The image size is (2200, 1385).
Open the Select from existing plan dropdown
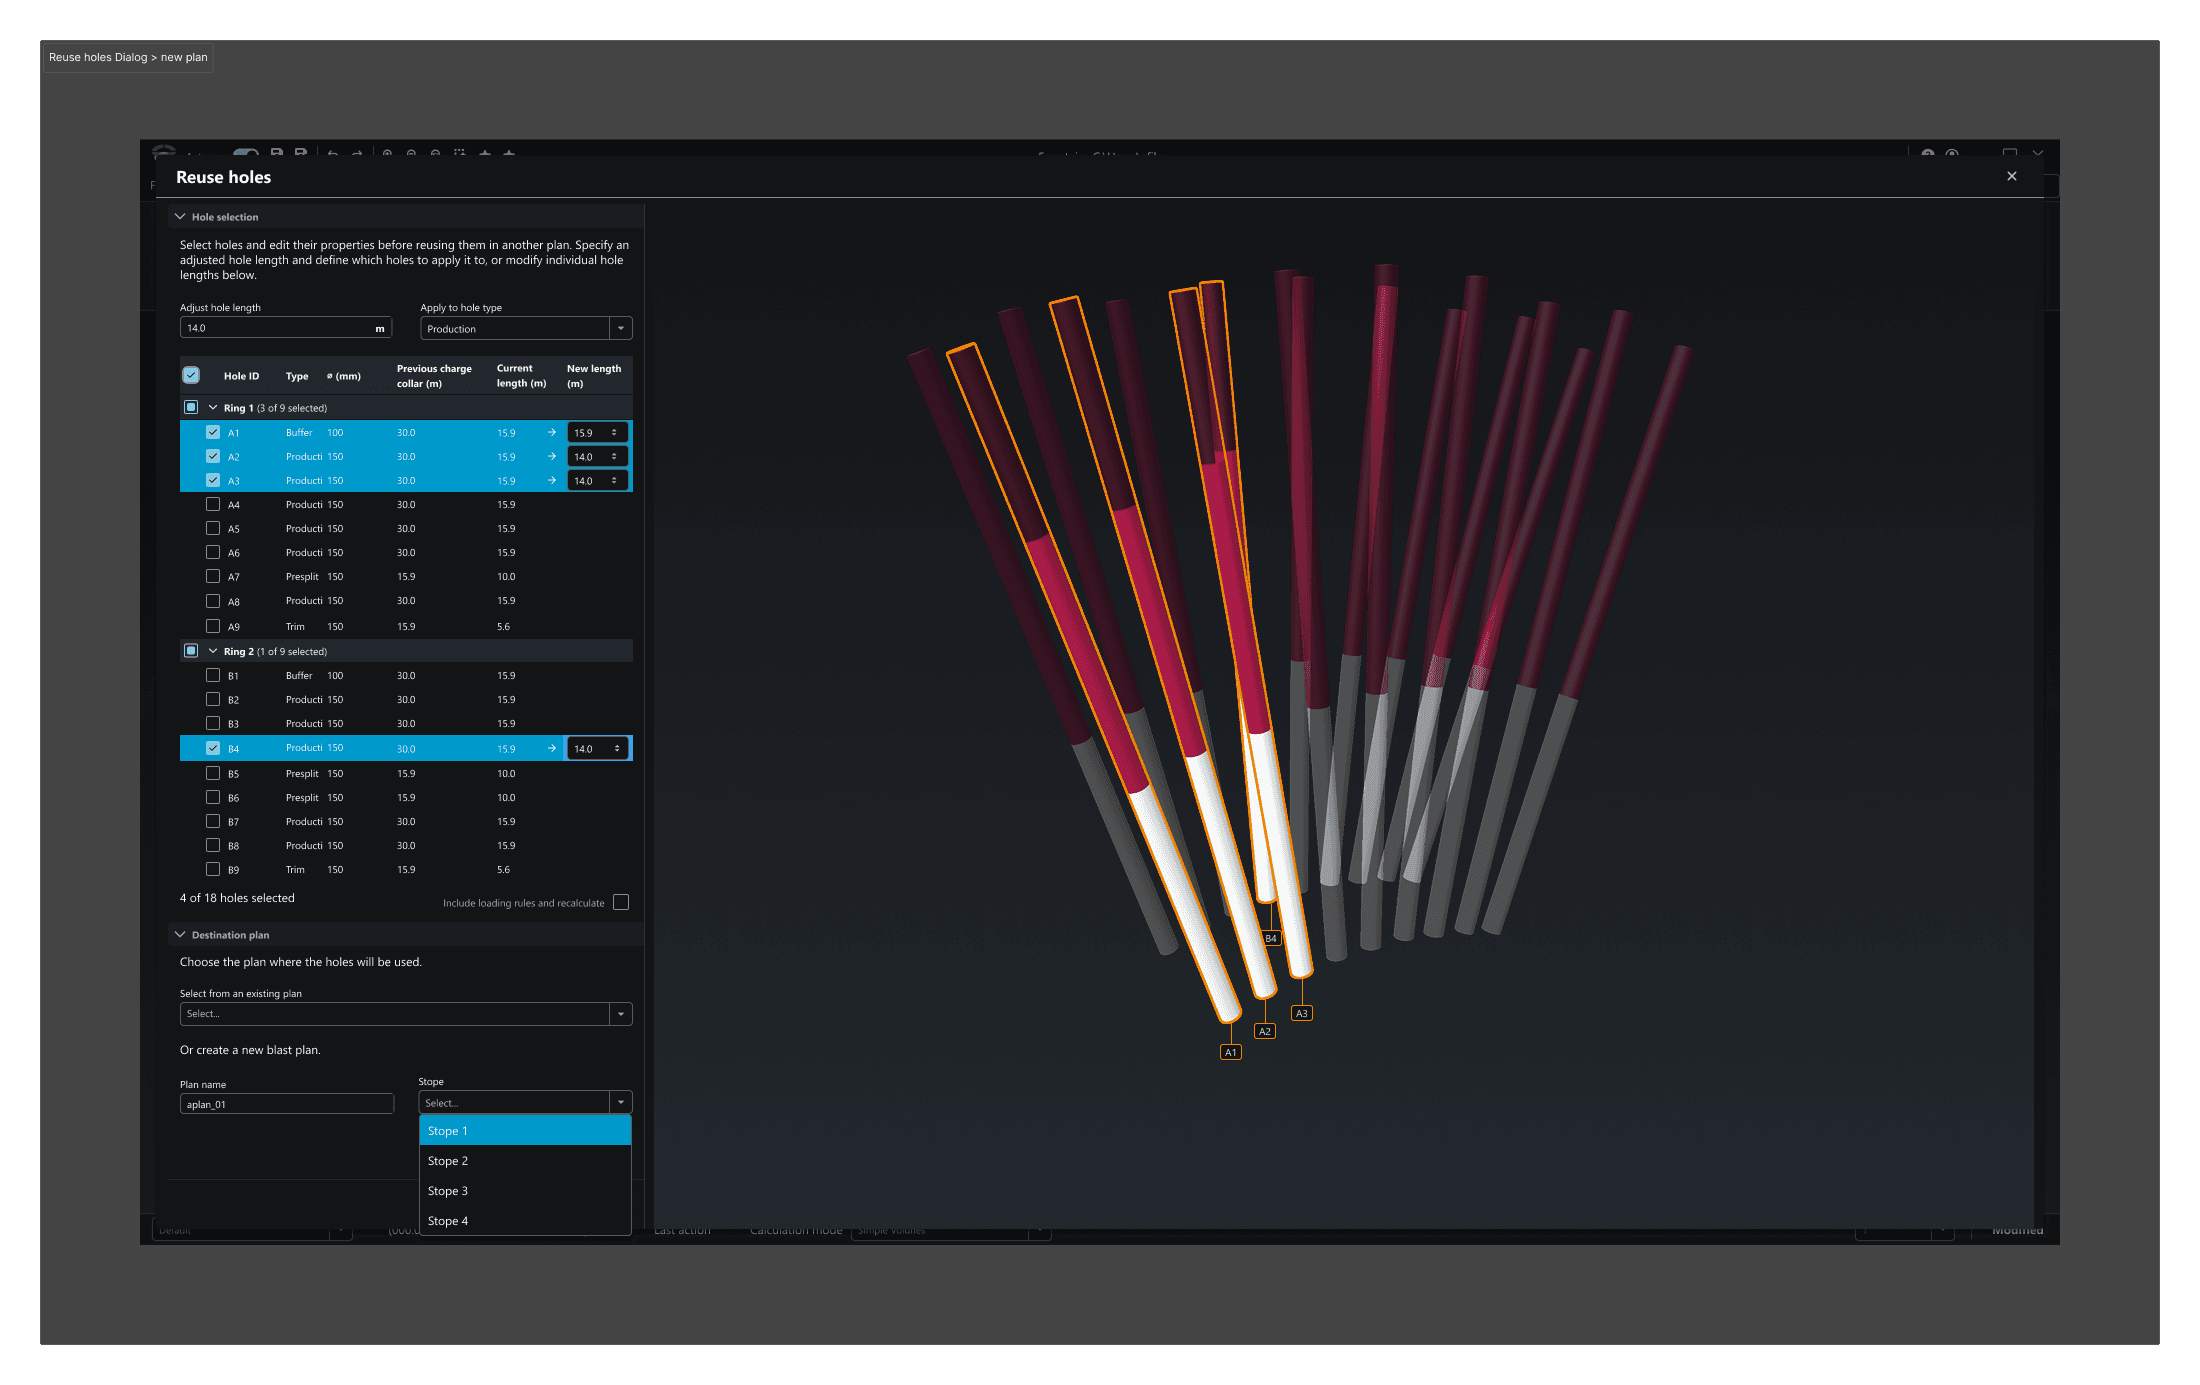point(620,1014)
